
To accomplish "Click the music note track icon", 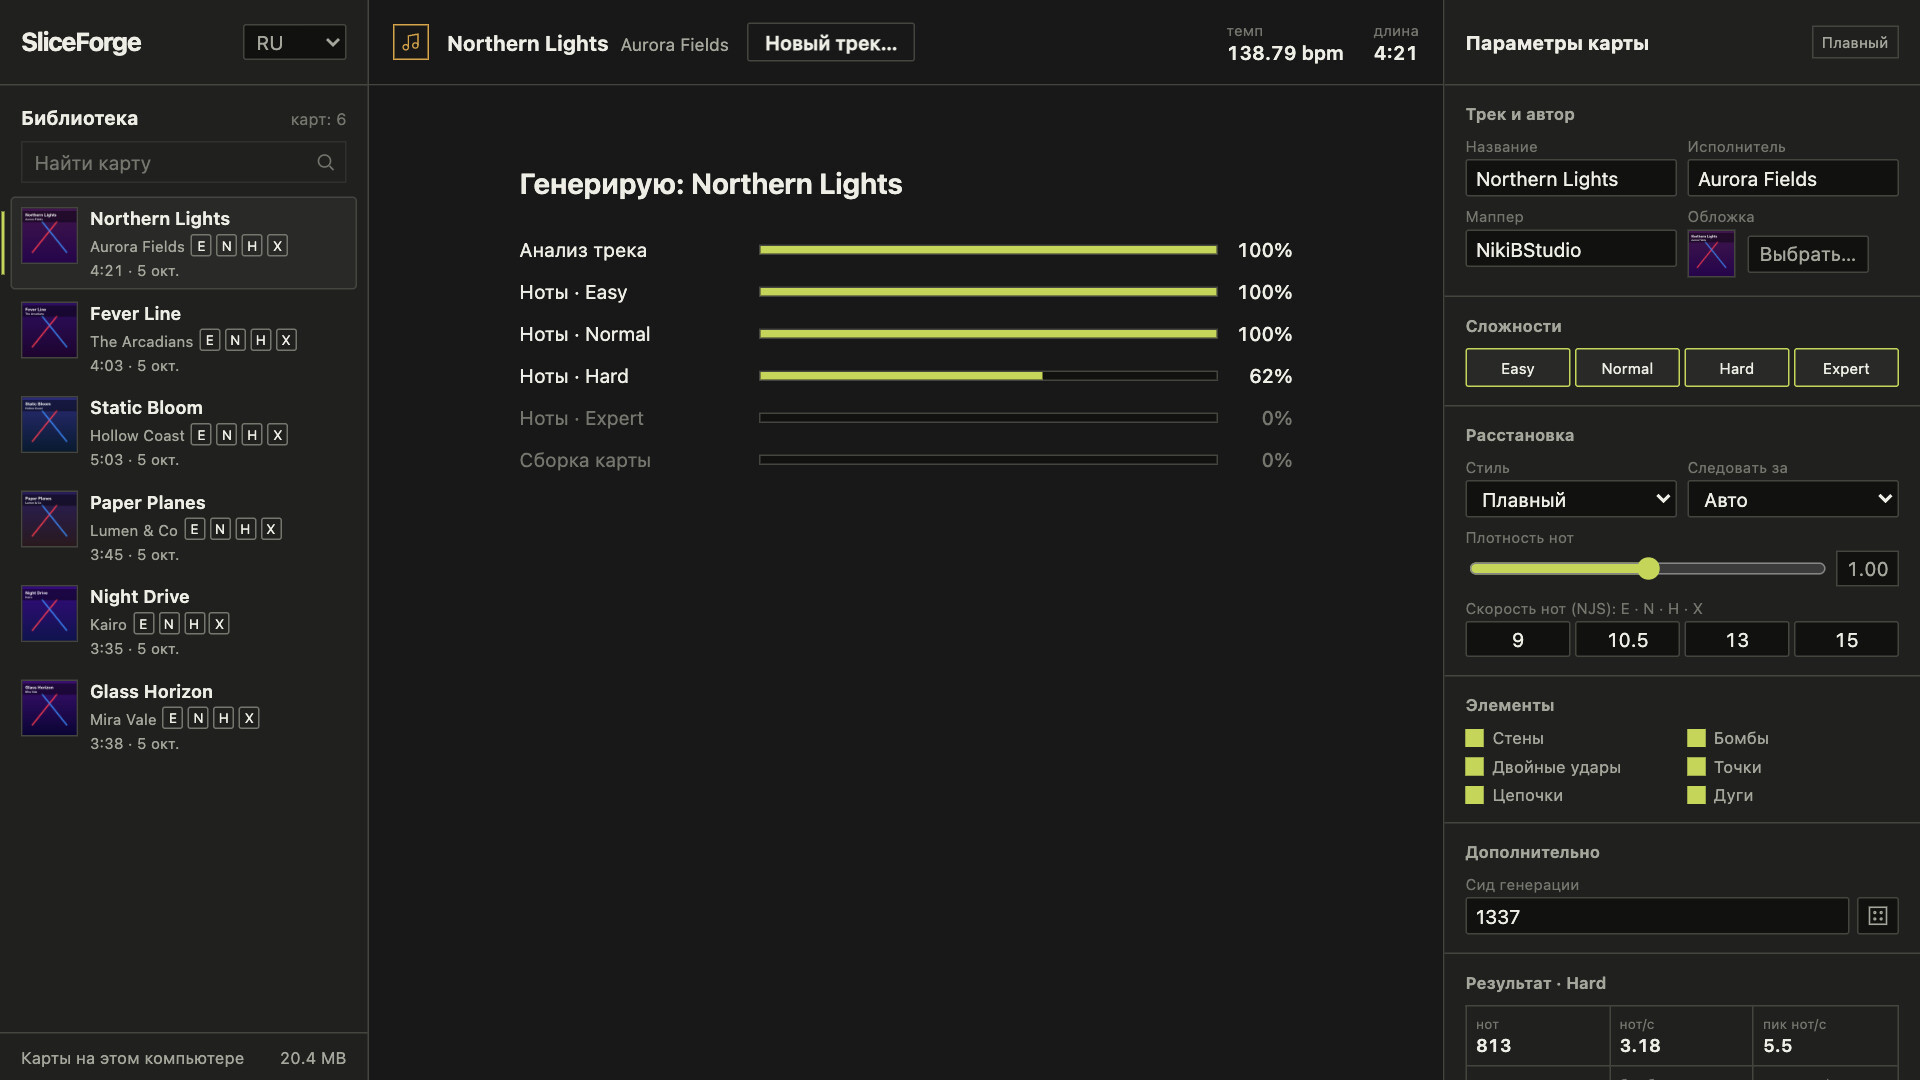I will [x=411, y=42].
